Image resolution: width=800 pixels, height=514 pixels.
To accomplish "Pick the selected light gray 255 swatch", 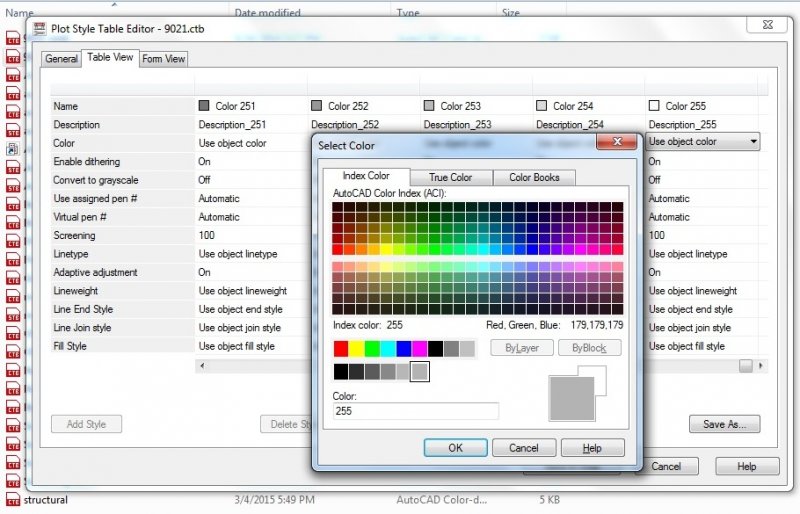I will click(x=420, y=372).
